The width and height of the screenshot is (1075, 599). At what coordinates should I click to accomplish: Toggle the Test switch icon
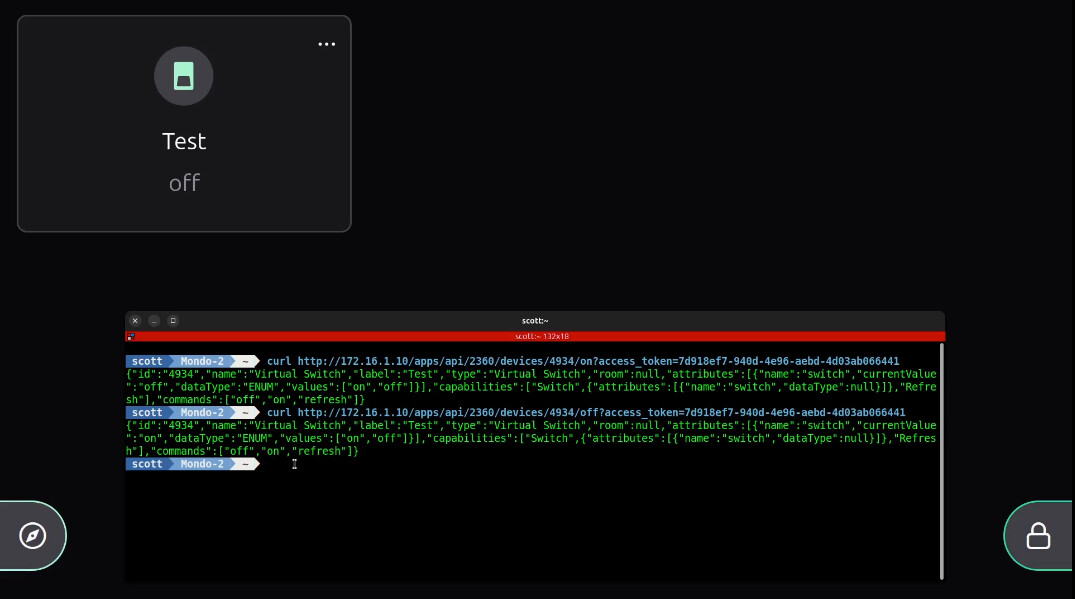click(183, 76)
